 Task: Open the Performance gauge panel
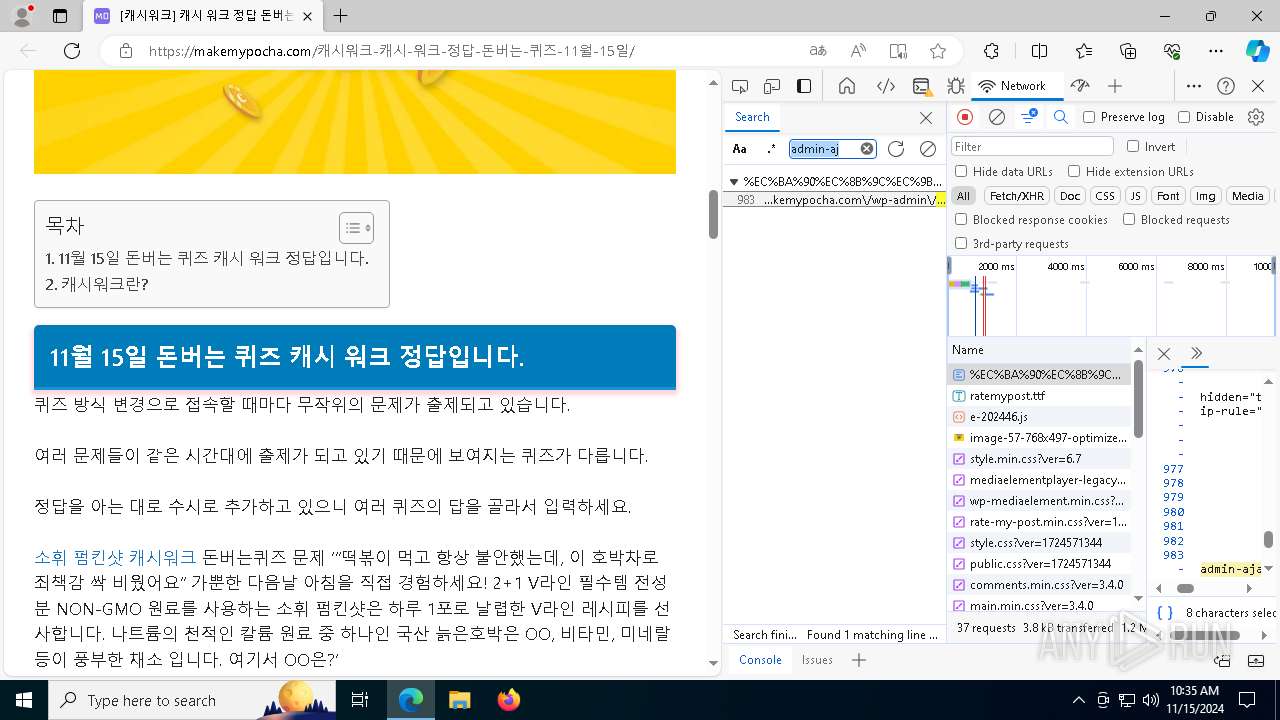[x=1079, y=86]
